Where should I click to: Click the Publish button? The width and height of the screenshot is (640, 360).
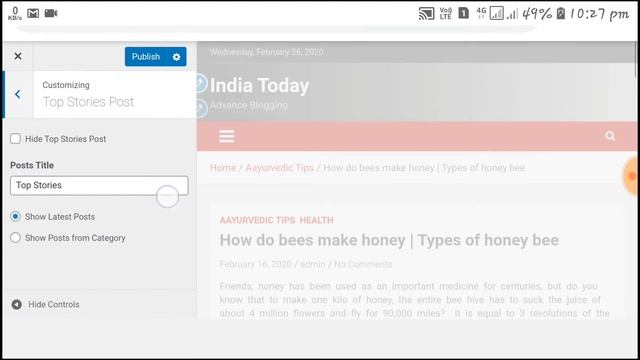pos(146,57)
